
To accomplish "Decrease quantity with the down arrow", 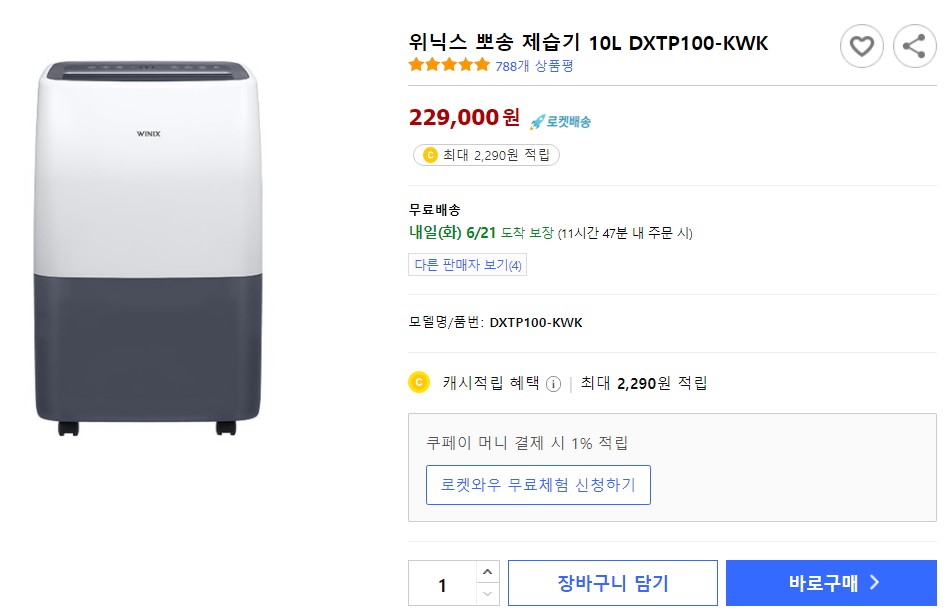I will (x=489, y=593).
